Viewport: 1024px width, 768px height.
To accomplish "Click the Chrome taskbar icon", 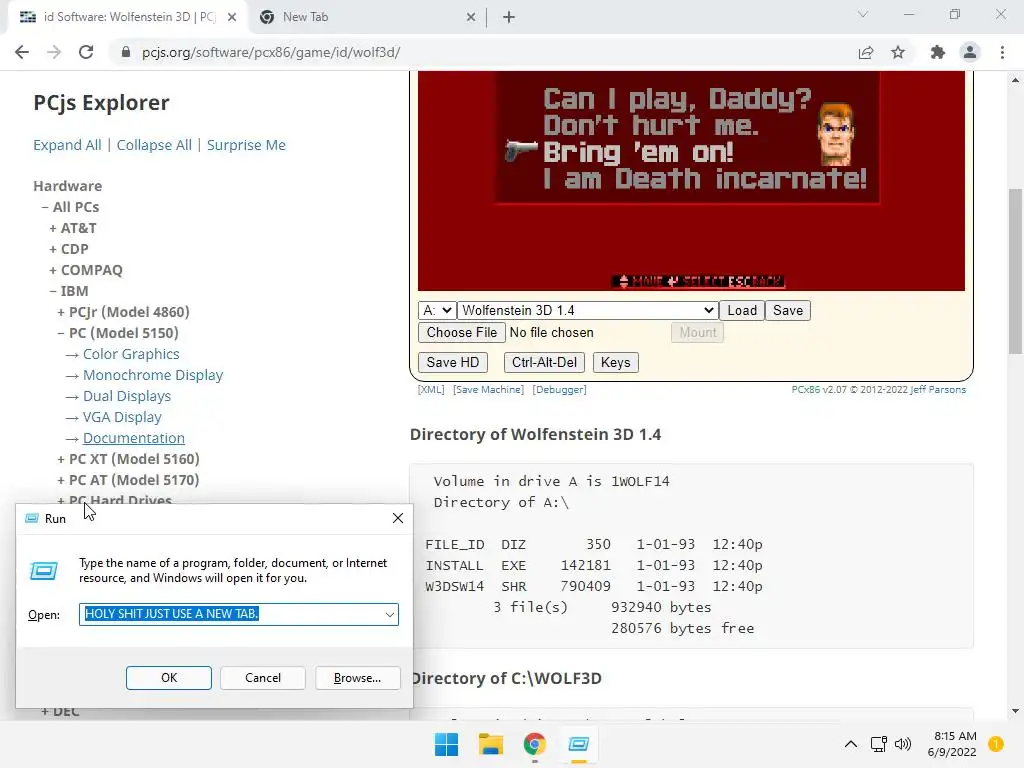I will (x=534, y=744).
